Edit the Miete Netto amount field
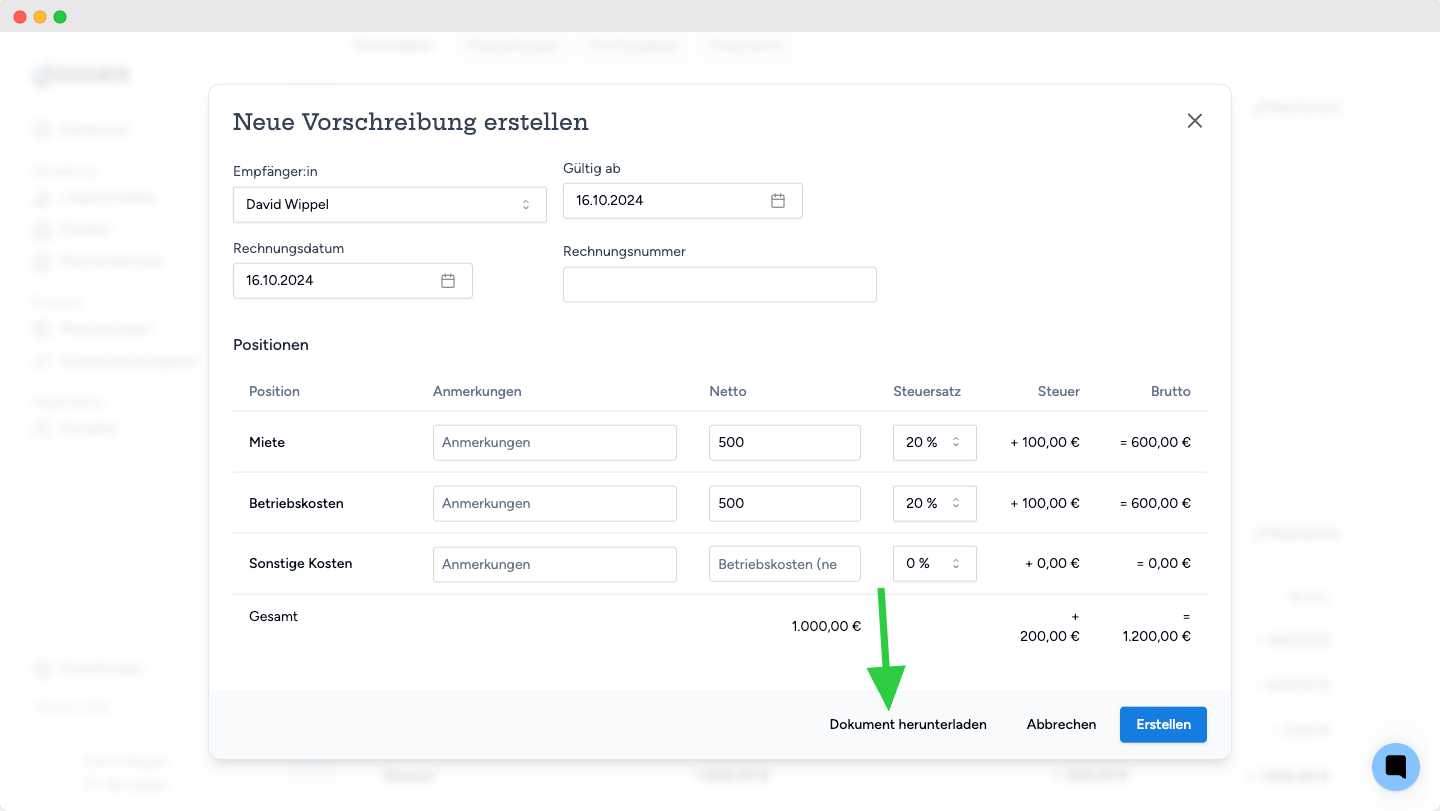Screen dimensions: 1440x811 (x=784, y=443)
